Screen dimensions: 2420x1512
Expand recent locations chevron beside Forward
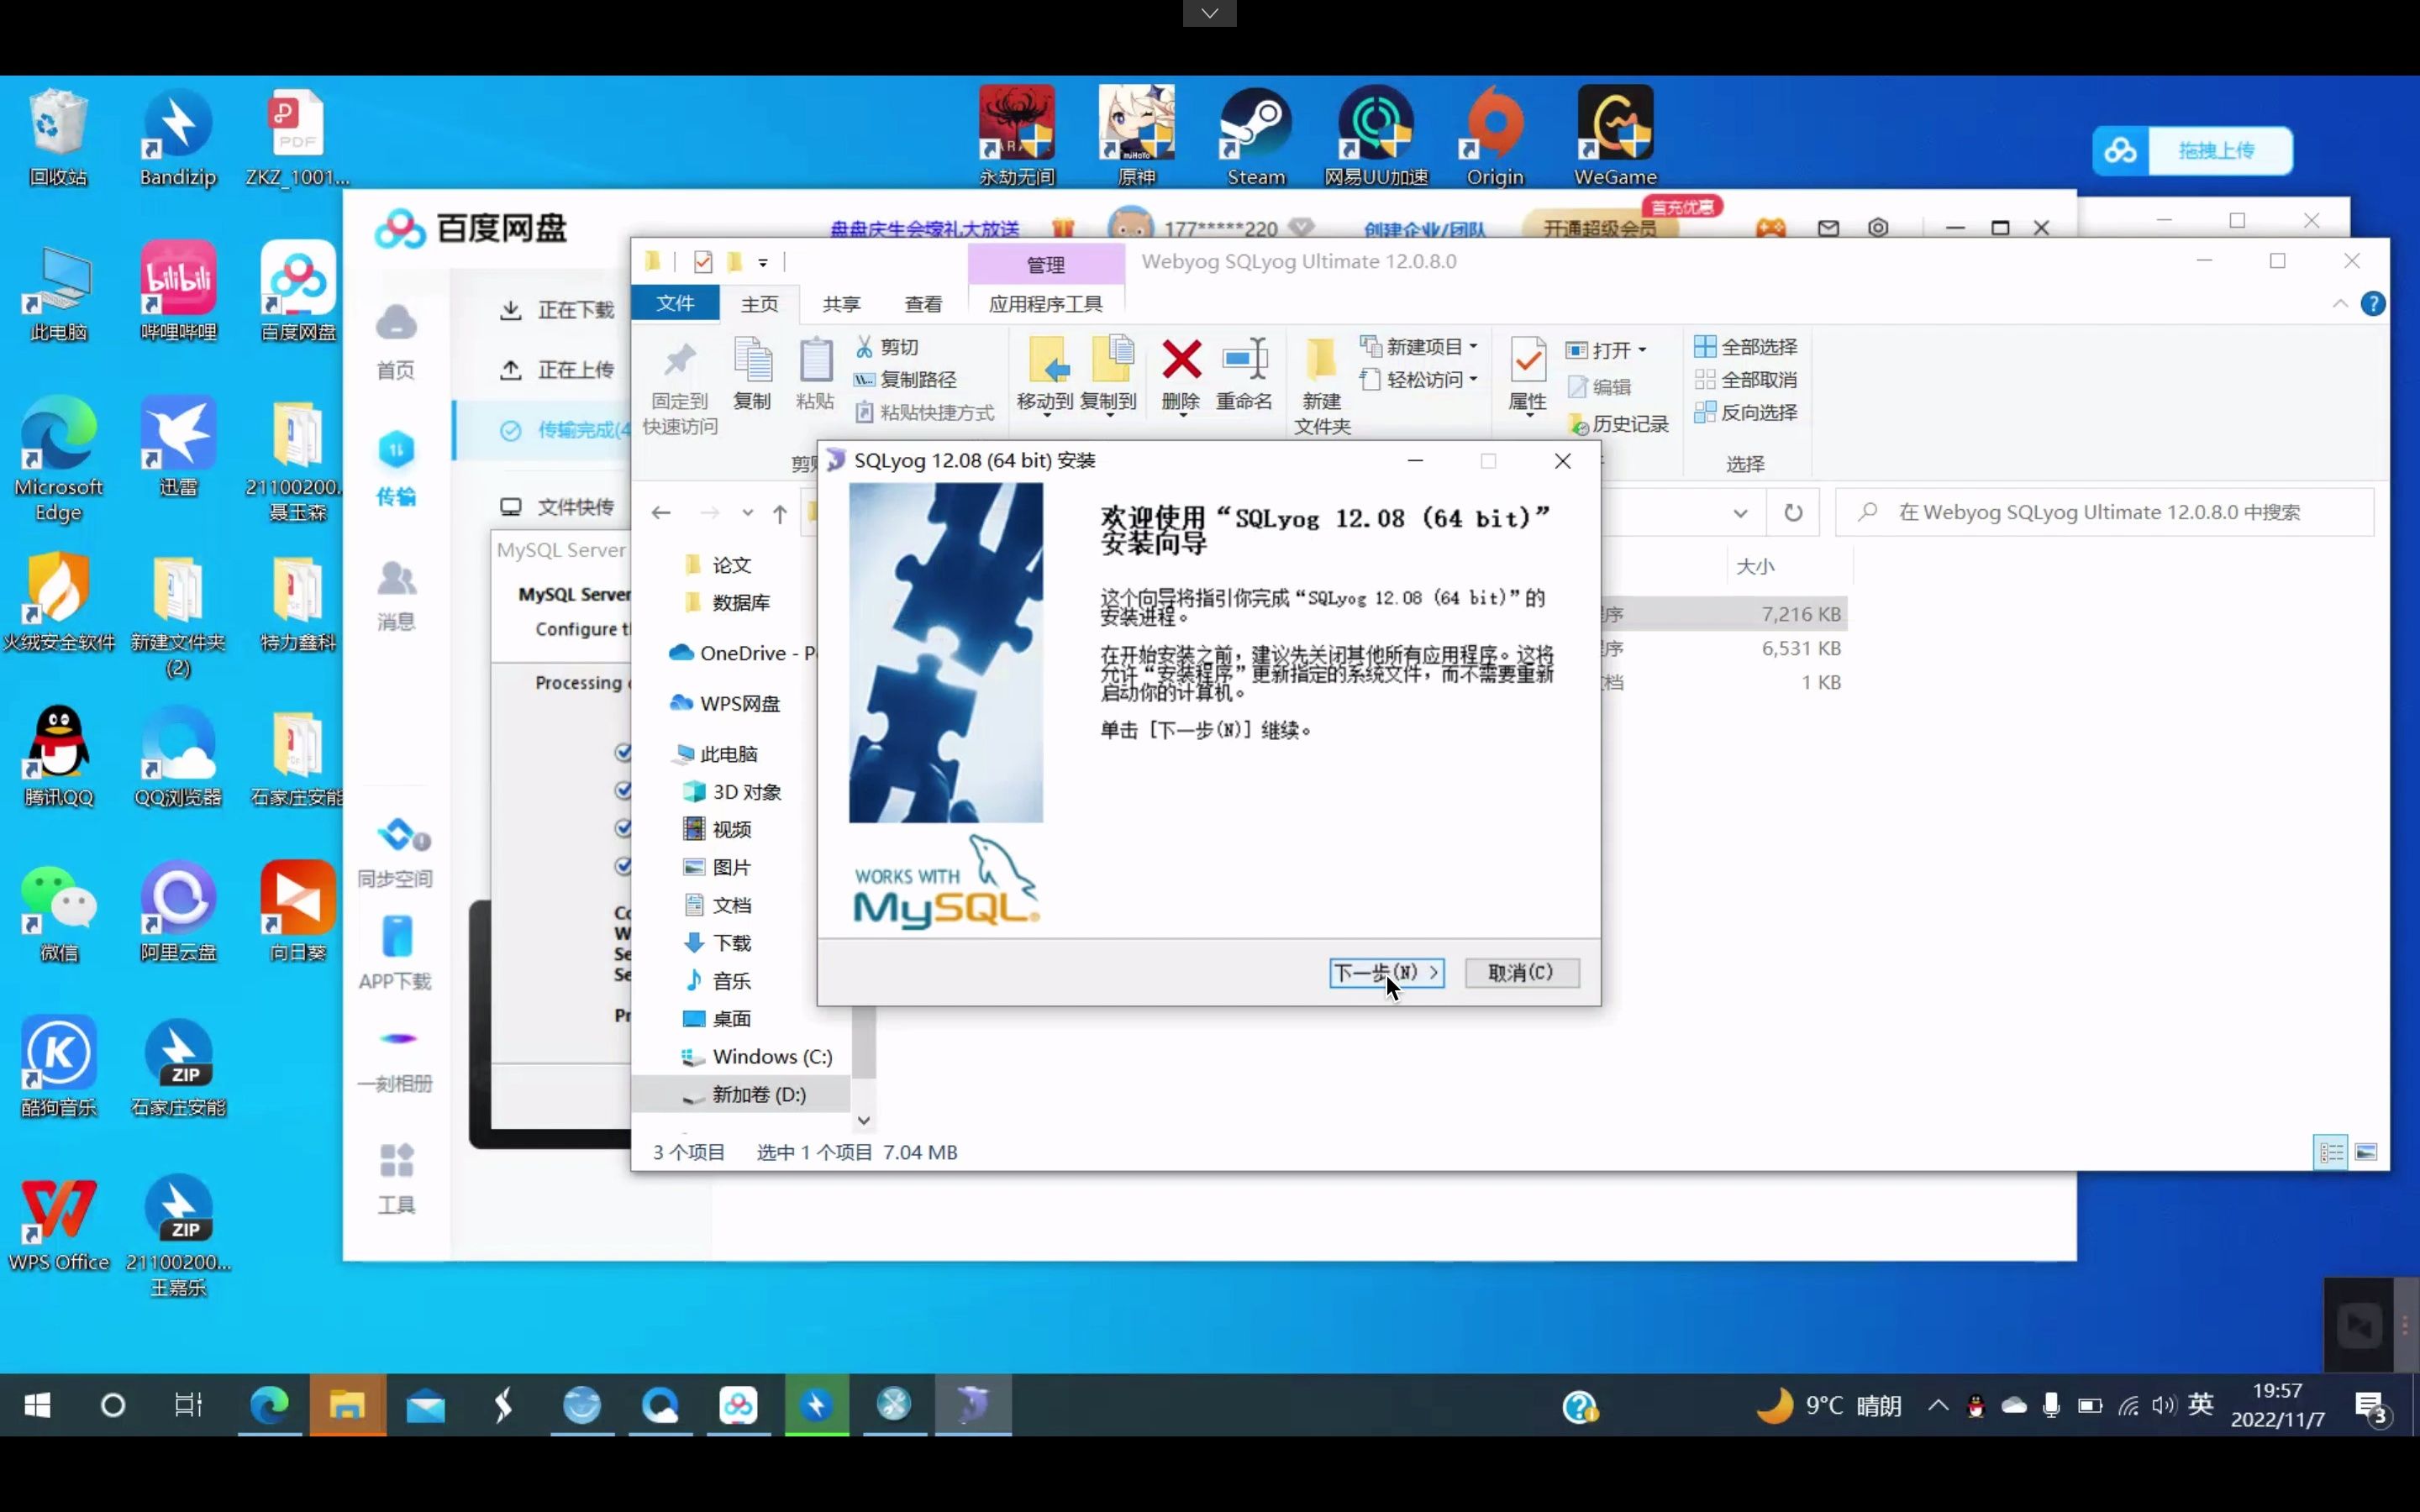[747, 513]
